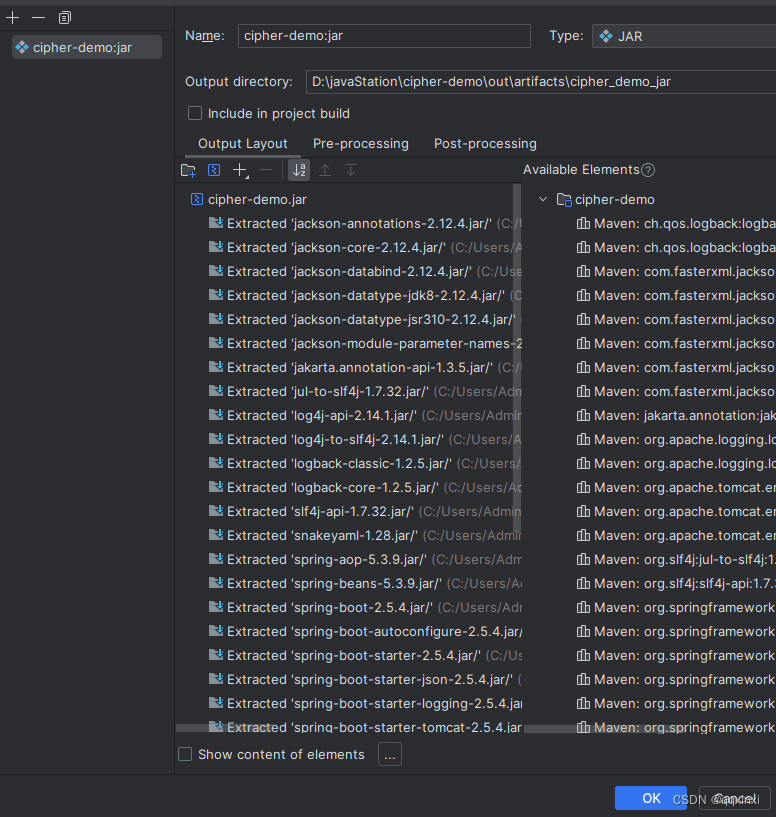Screen dimensions: 776x817
Task: Click icon of spring-boot-starter-json extracted entry
Action: point(216,678)
